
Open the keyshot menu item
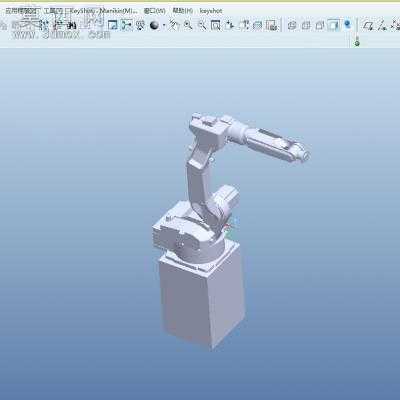(x=211, y=11)
